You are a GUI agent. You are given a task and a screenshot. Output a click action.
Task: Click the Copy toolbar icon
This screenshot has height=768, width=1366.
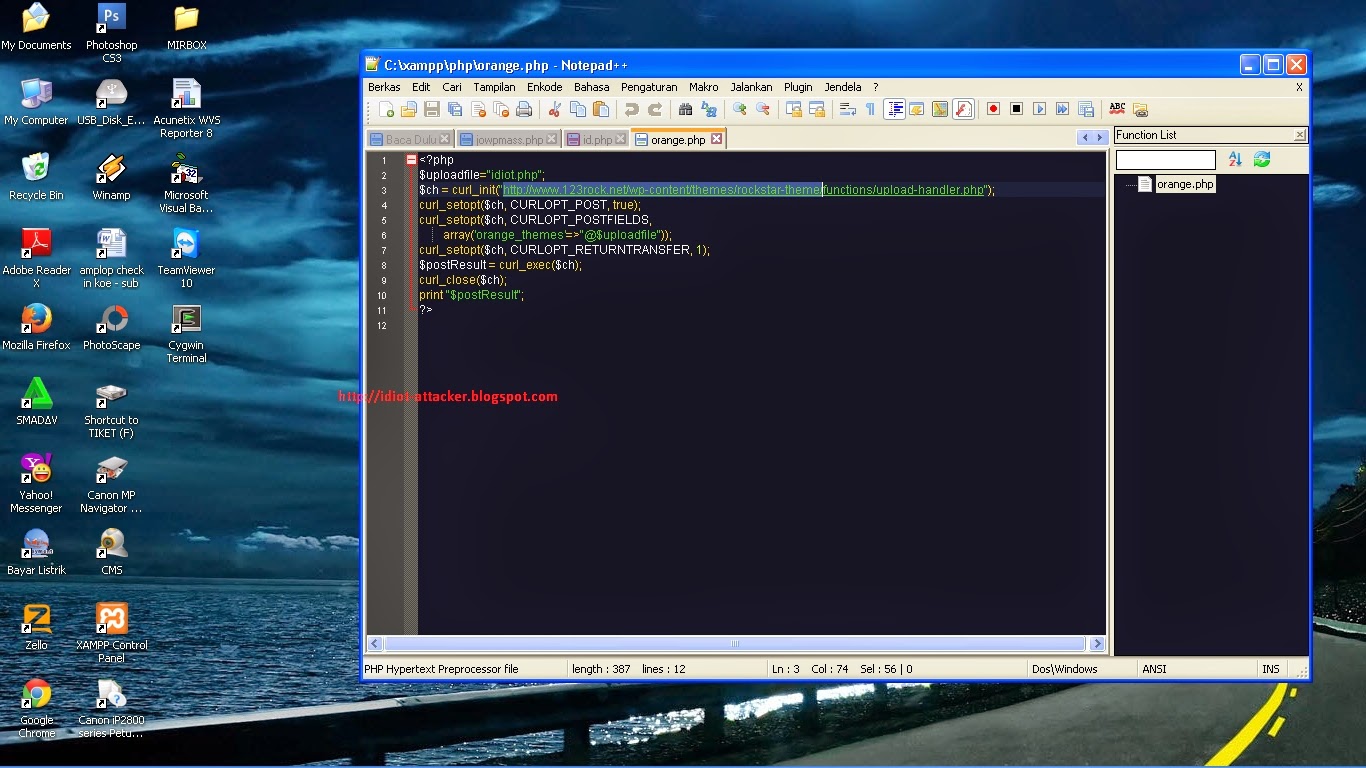click(577, 109)
